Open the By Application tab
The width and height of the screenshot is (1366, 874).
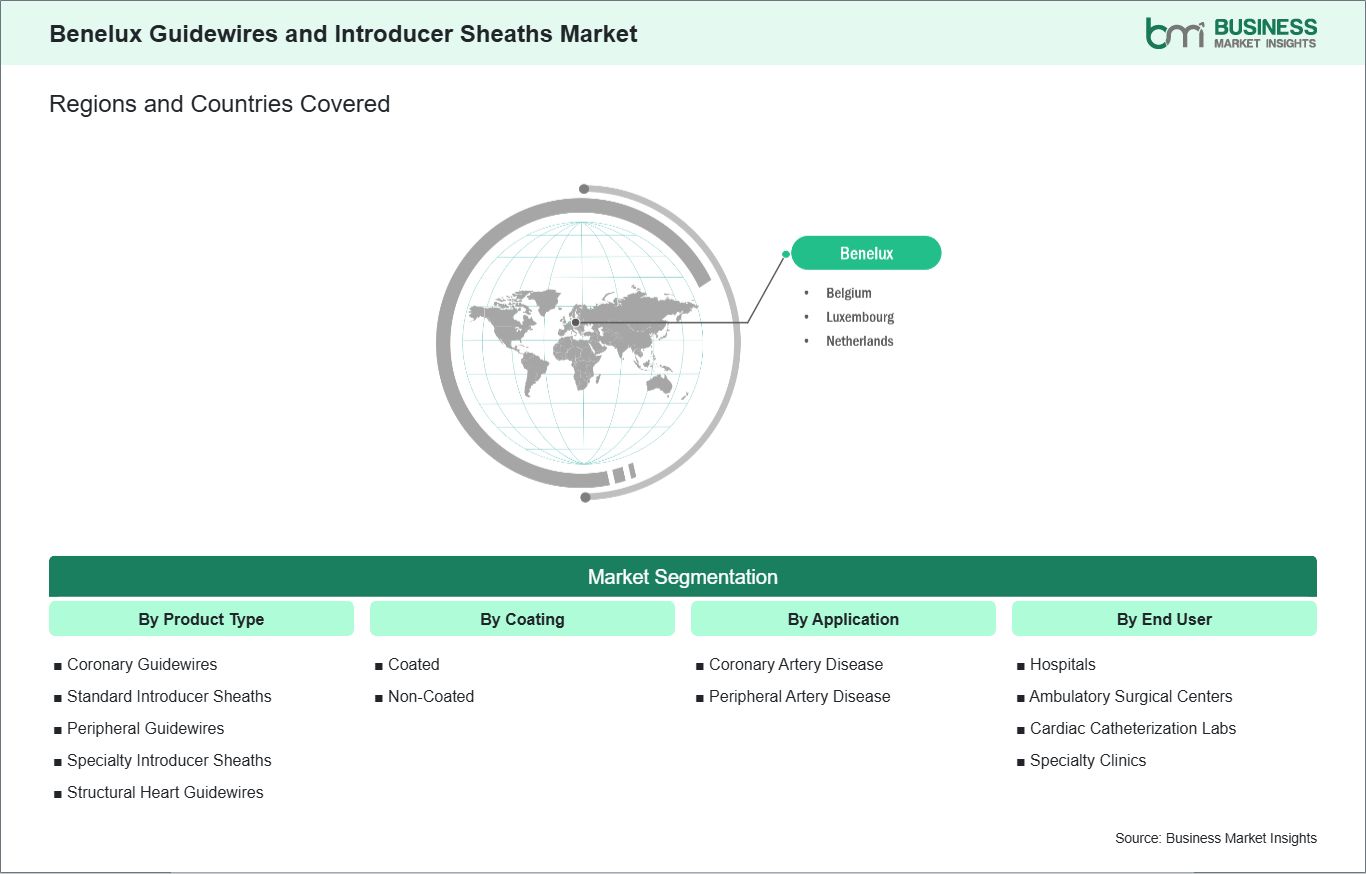point(843,619)
